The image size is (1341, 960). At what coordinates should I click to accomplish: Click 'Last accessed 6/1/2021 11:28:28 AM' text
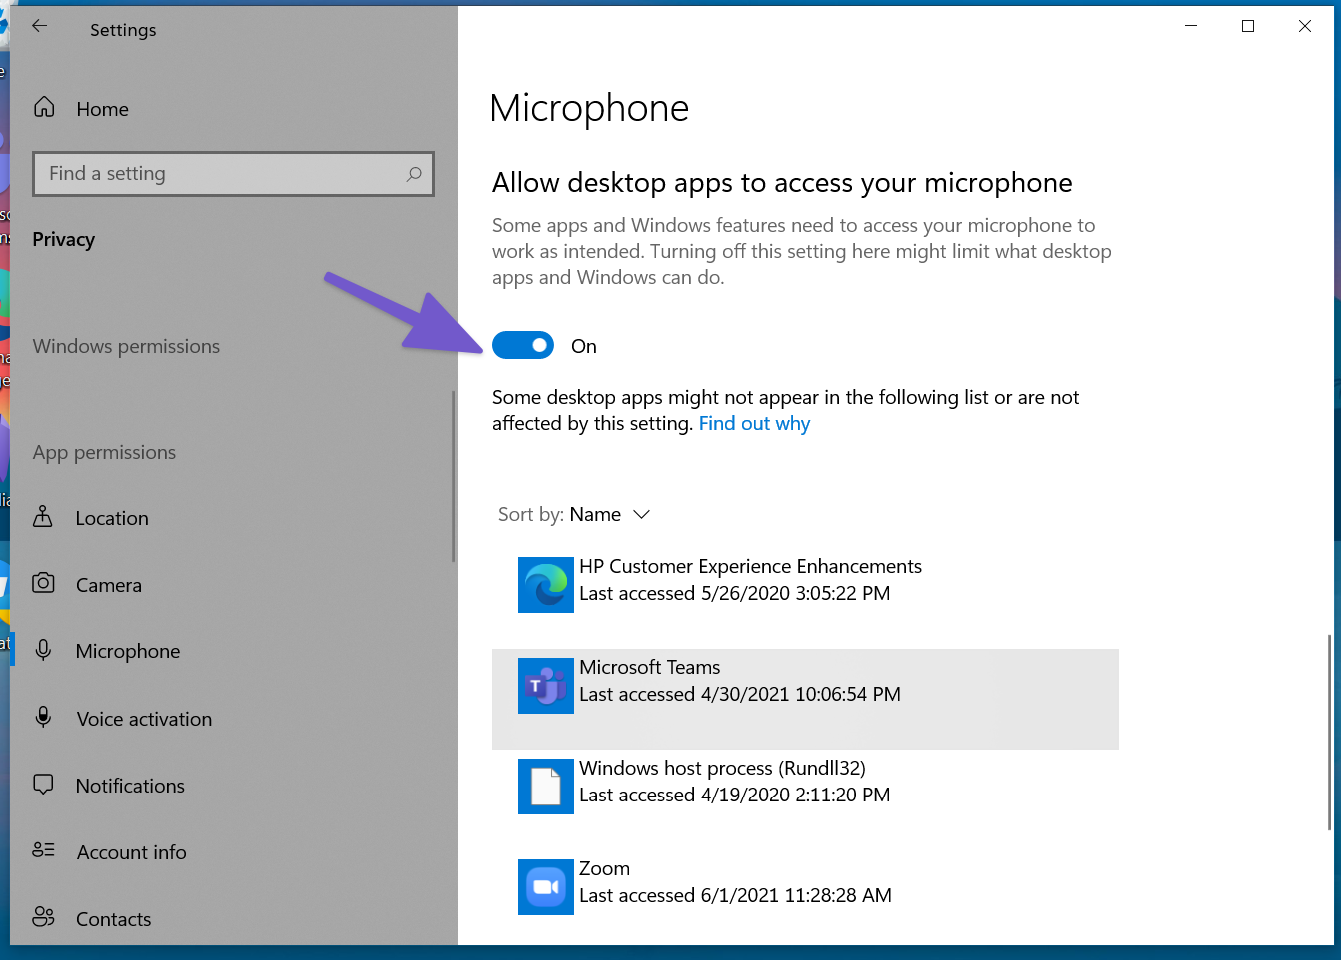coord(735,895)
